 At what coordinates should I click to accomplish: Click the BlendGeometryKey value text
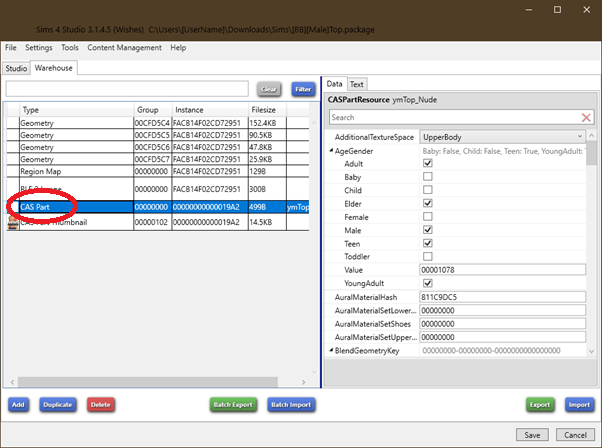click(491, 350)
